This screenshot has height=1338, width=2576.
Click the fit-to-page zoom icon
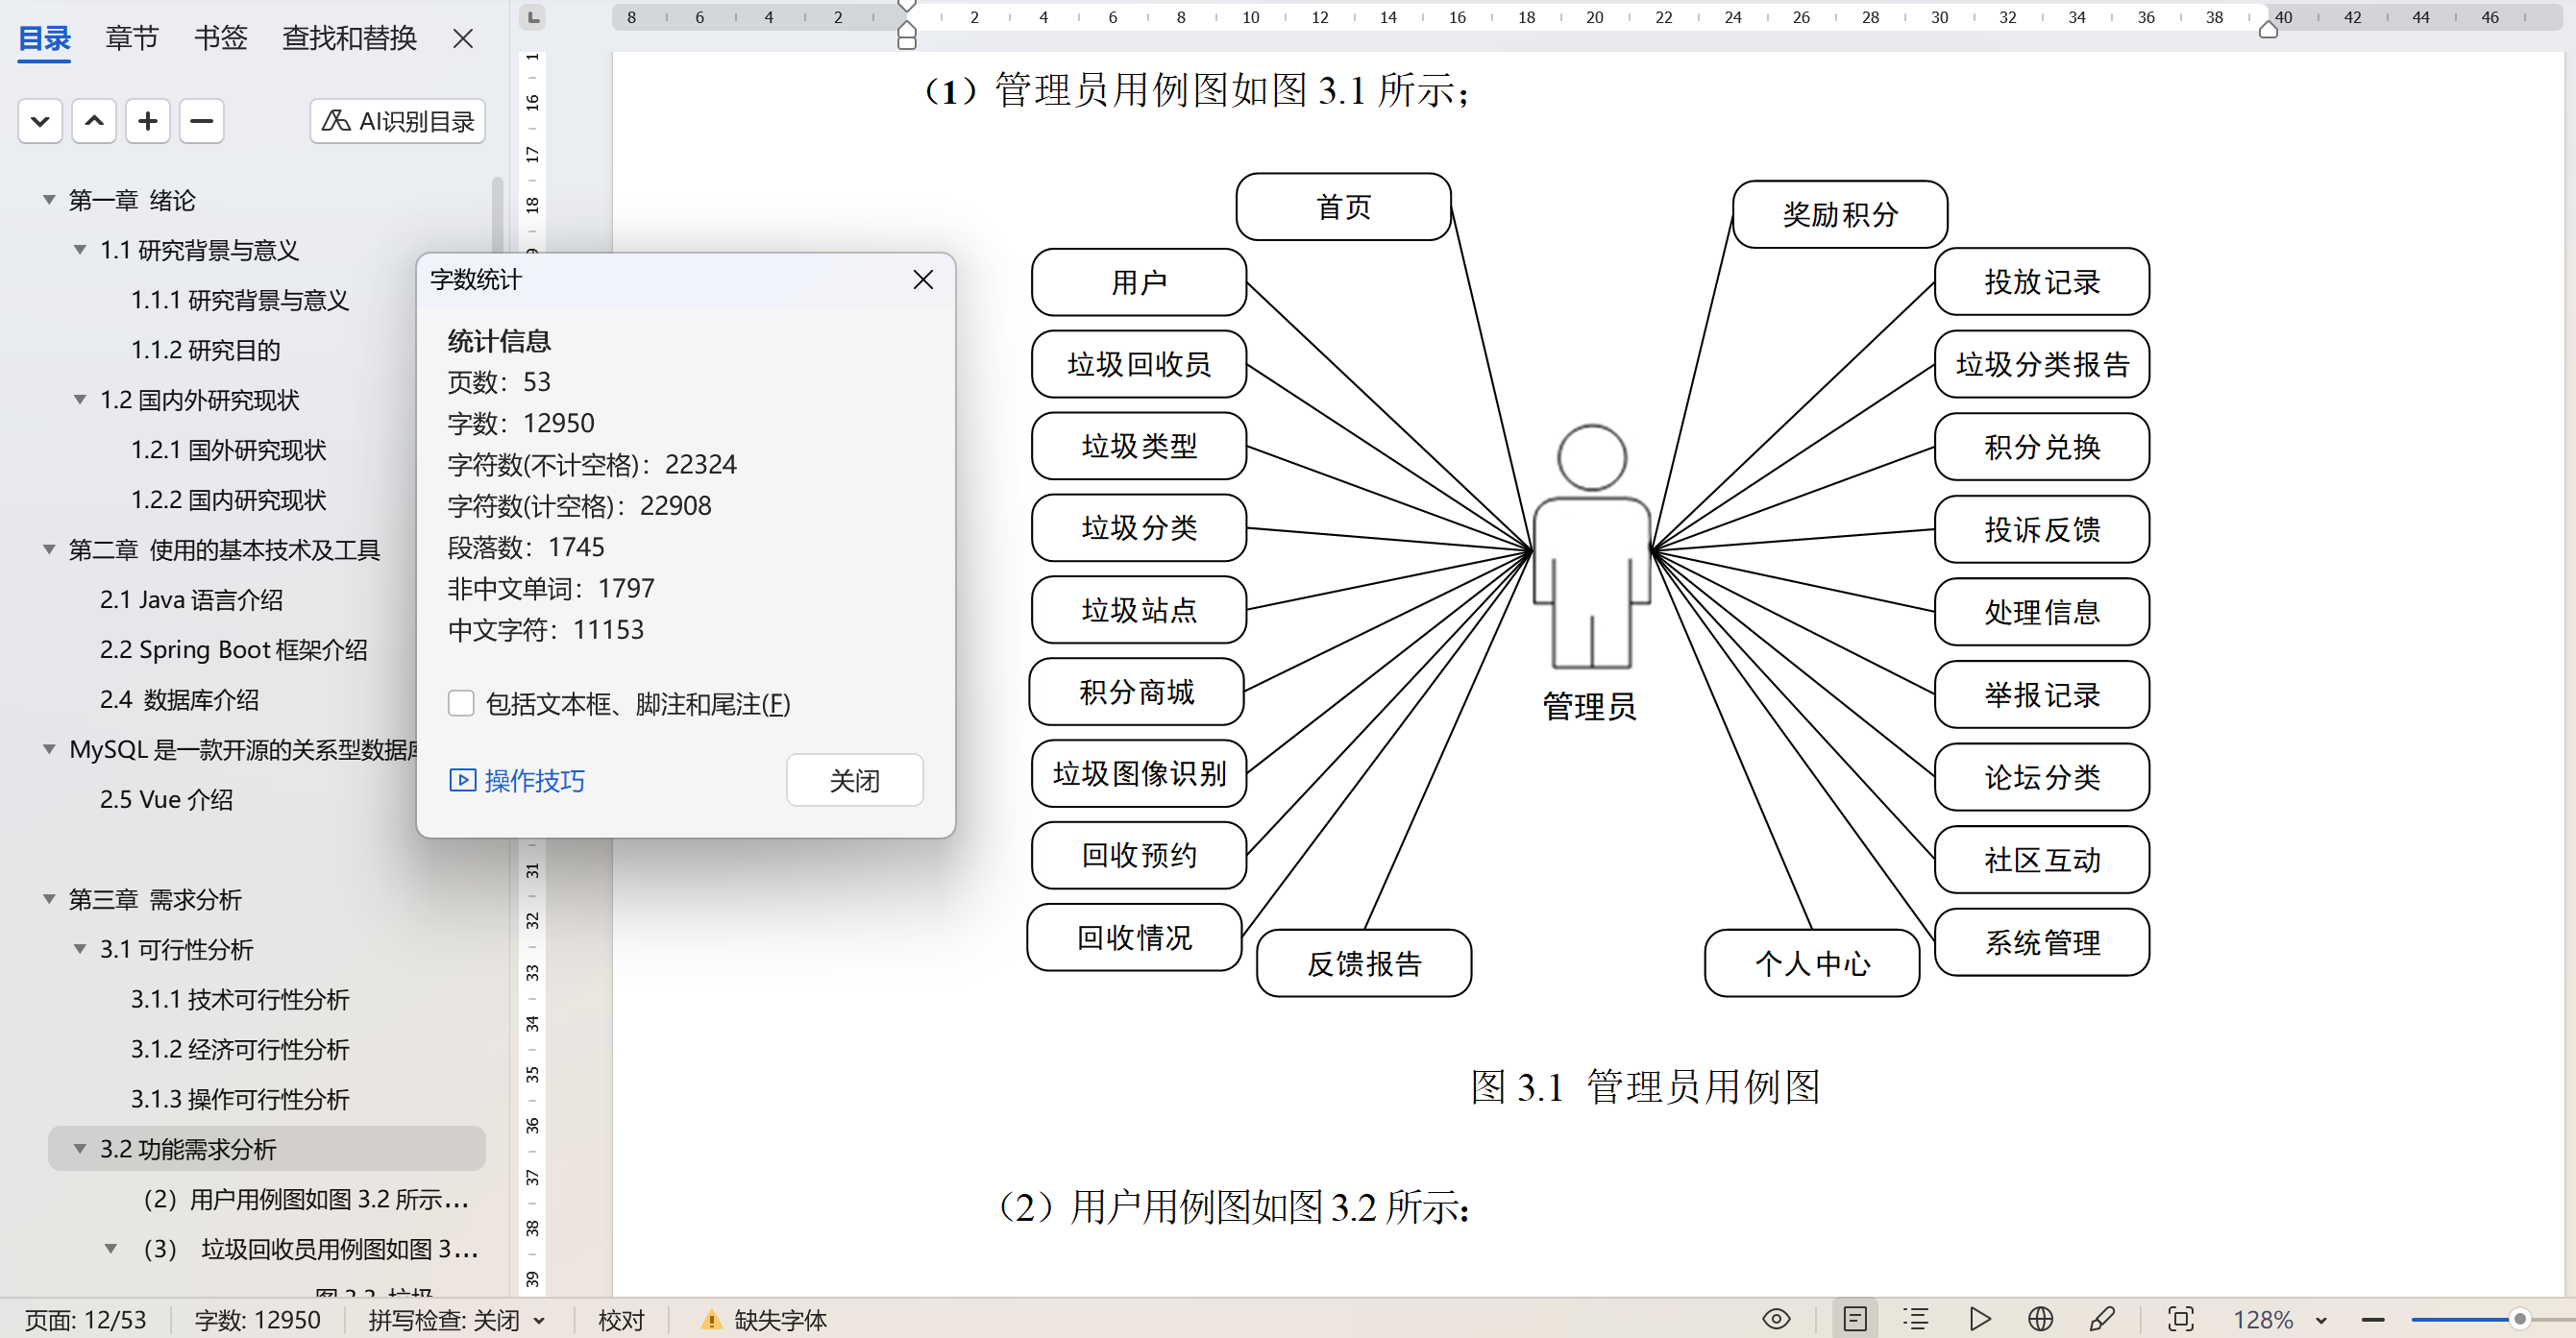(x=2180, y=1319)
